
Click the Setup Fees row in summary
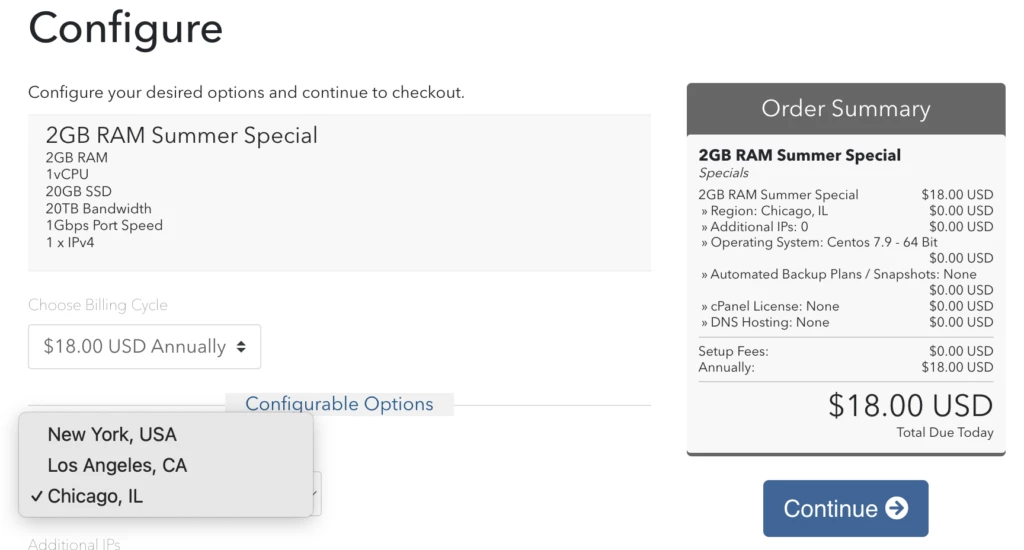click(x=733, y=351)
